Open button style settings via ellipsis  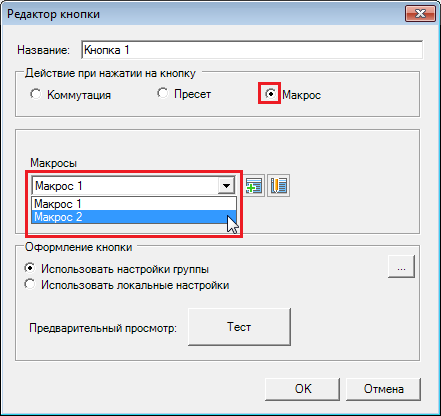pos(401,266)
